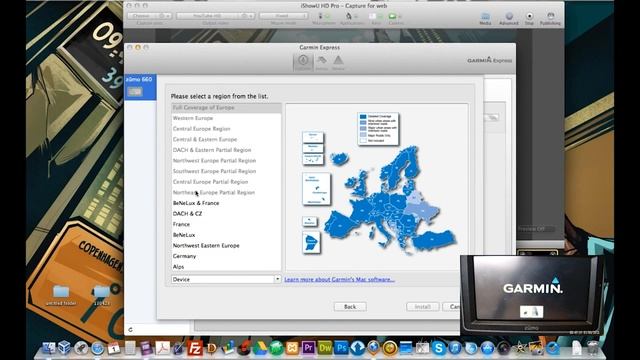640x360 pixels.
Task: Select BeNeLux & France region
Action: click(x=226, y=203)
